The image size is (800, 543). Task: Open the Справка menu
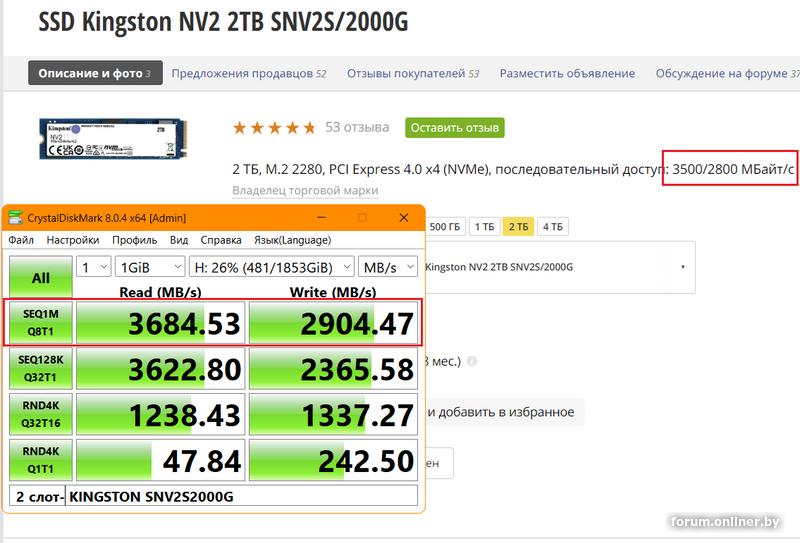221,240
